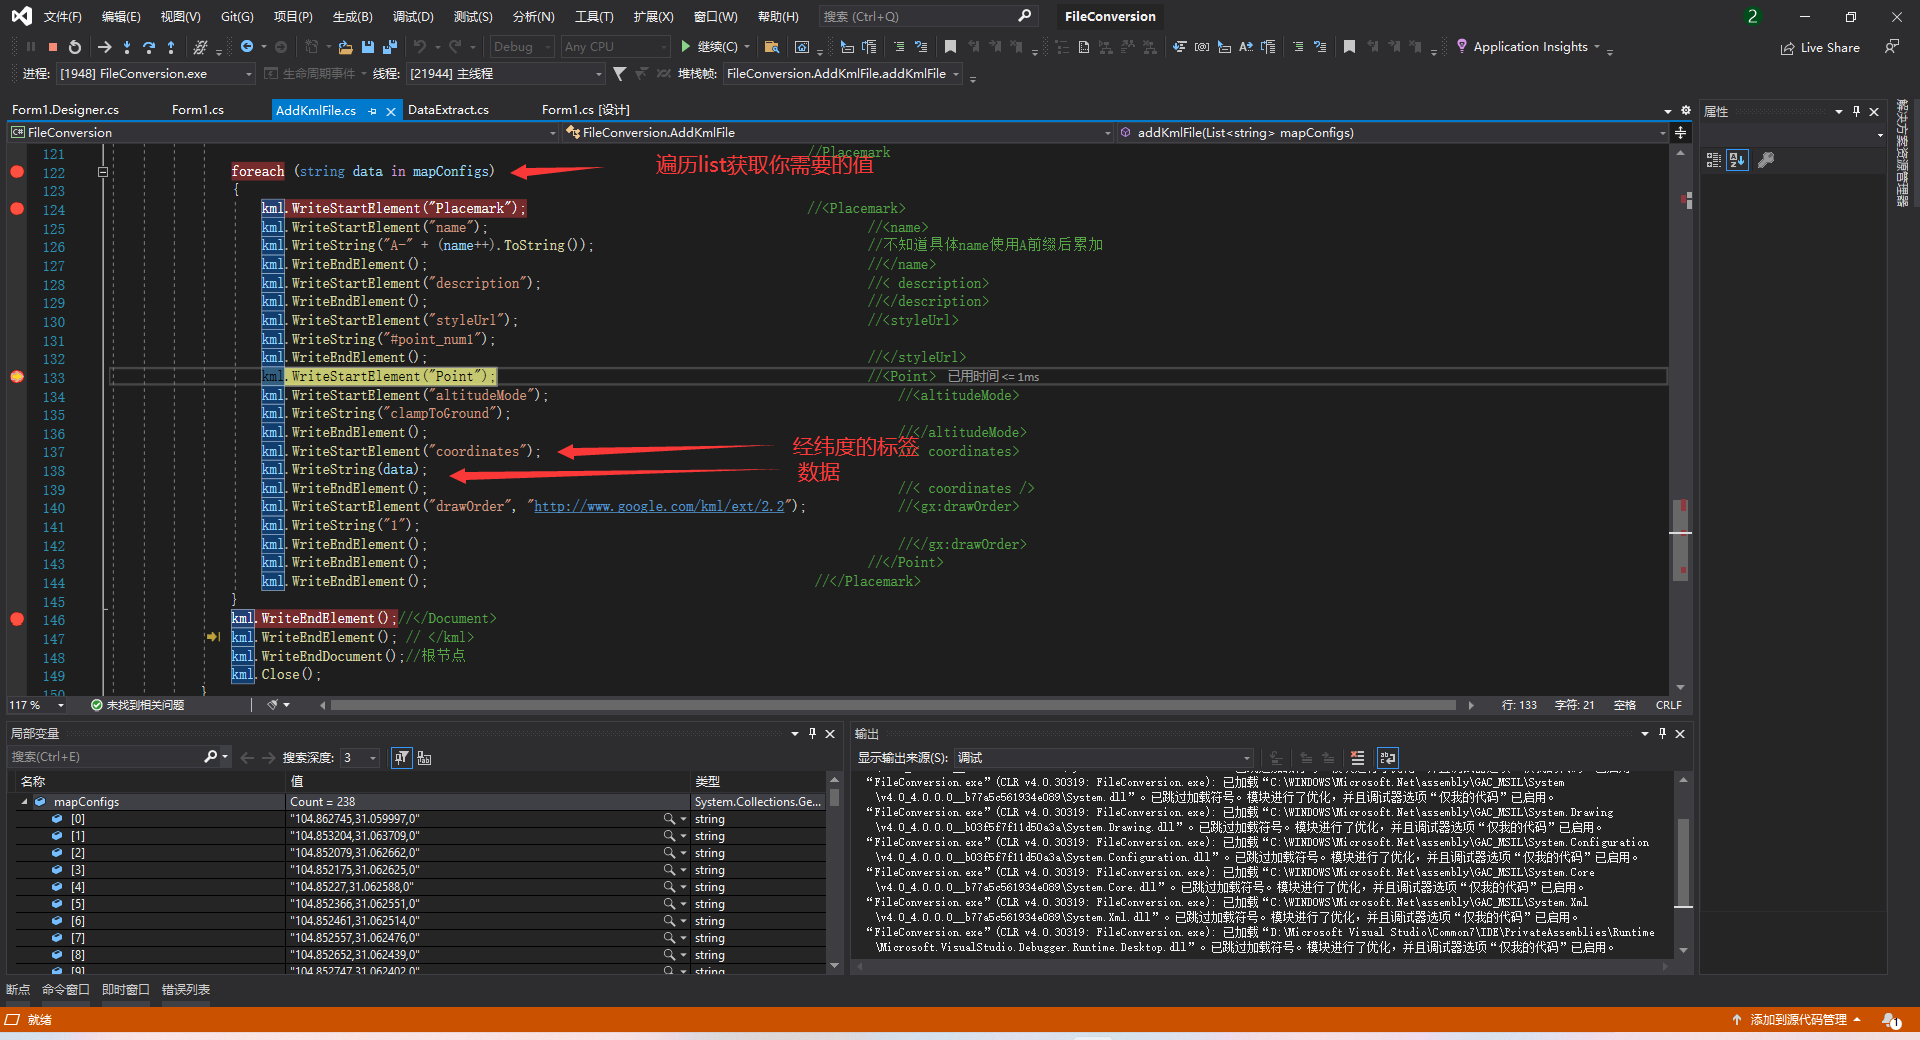1920x1040 pixels.
Task: Click 添加到源代码管理 in status bar
Action: (1798, 1020)
